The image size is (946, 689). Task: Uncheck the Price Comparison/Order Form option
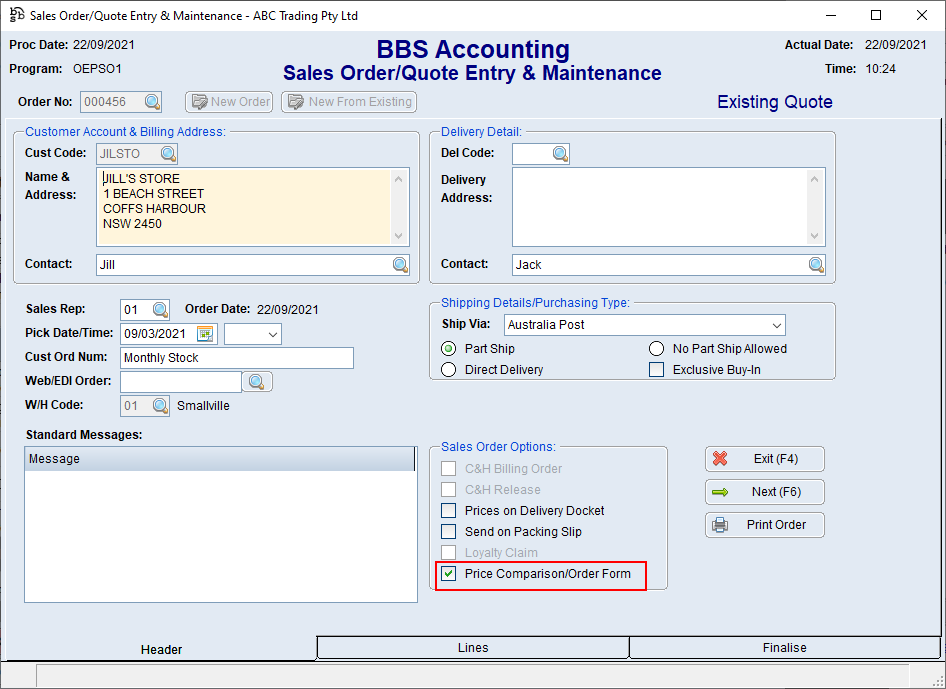click(x=447, y=575)
